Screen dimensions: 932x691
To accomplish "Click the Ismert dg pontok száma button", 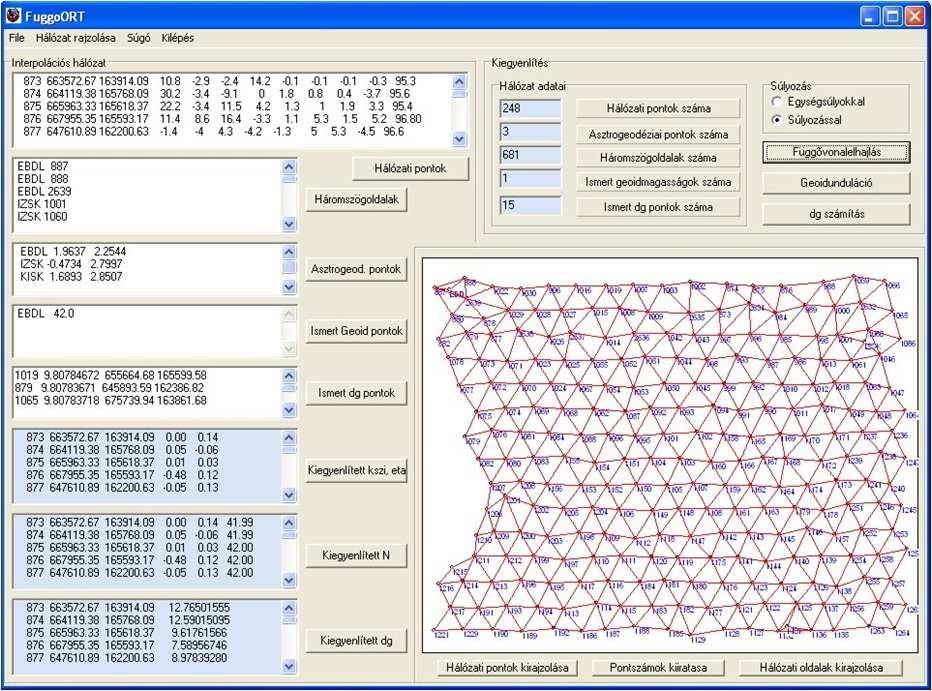I will [x=659, y=207].
